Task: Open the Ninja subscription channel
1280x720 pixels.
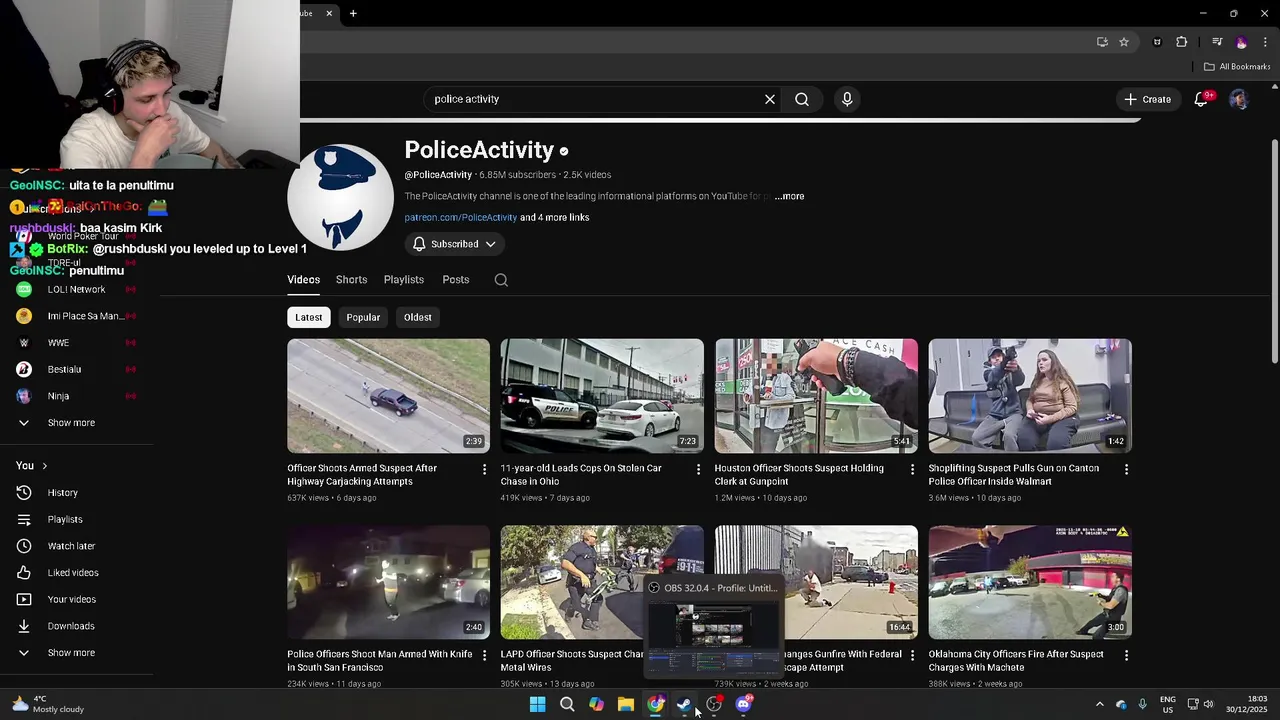Action: tap(58, 396)
